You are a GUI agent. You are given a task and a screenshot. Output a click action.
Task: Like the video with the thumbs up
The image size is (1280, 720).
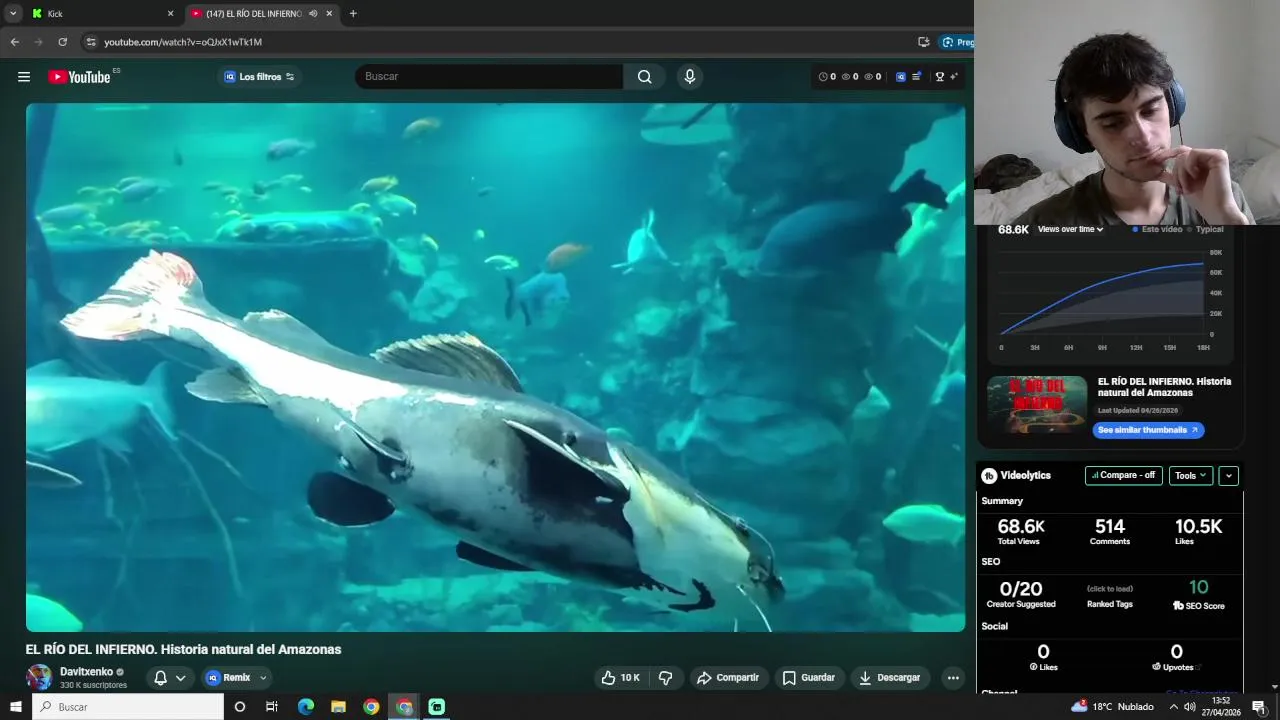coord(620,678)
